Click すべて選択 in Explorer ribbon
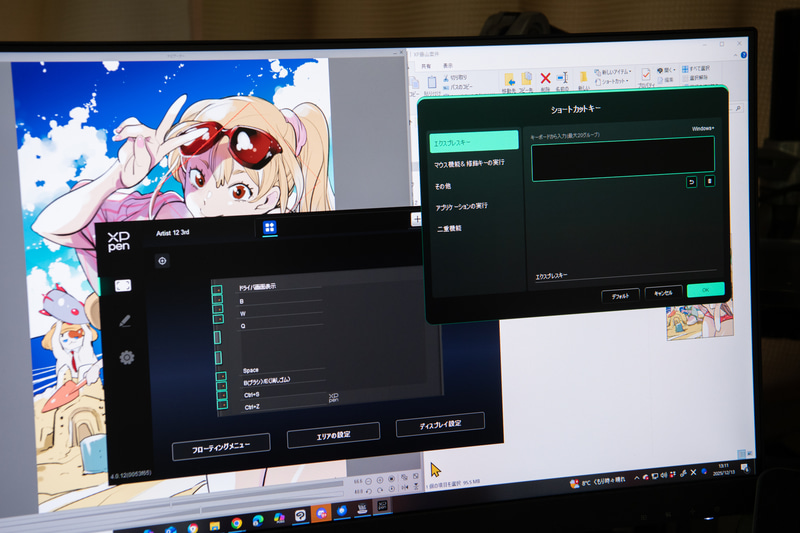 coord(696,68)
